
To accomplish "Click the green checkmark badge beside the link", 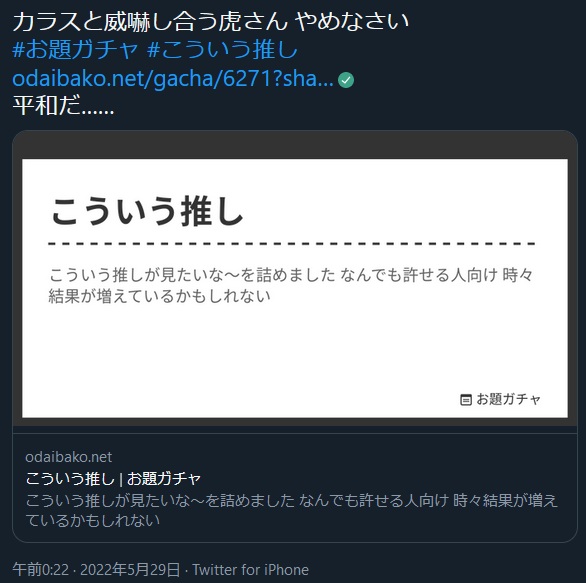I will point(346,80).
